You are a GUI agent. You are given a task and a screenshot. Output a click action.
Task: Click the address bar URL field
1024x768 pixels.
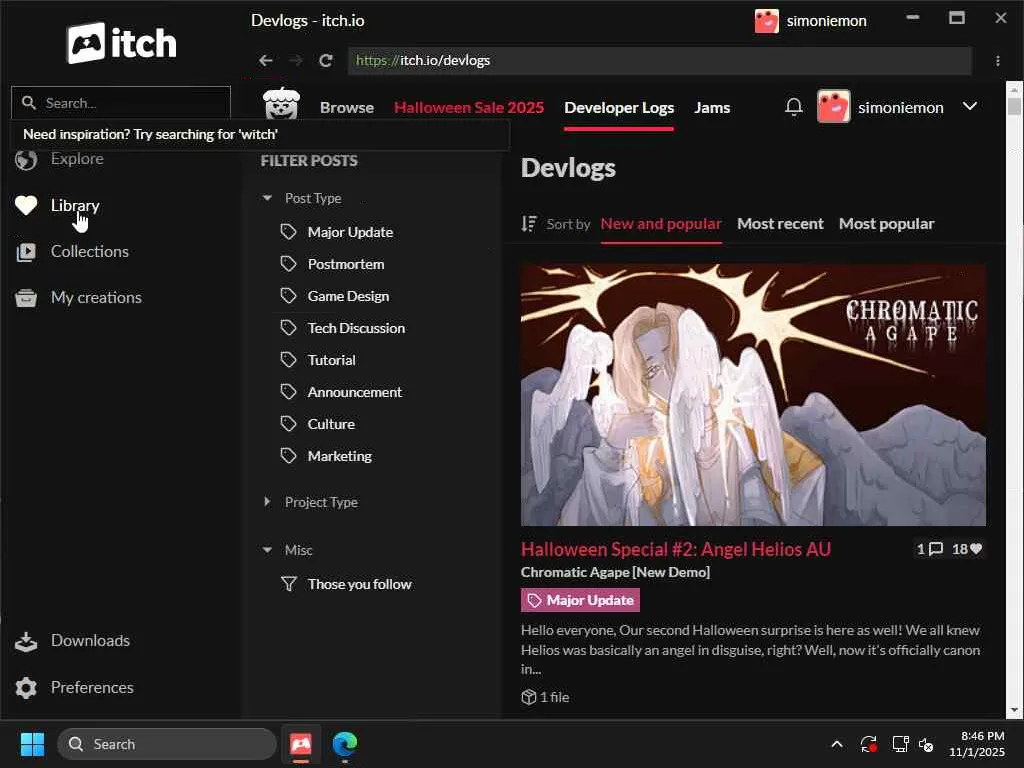point(660,61)
